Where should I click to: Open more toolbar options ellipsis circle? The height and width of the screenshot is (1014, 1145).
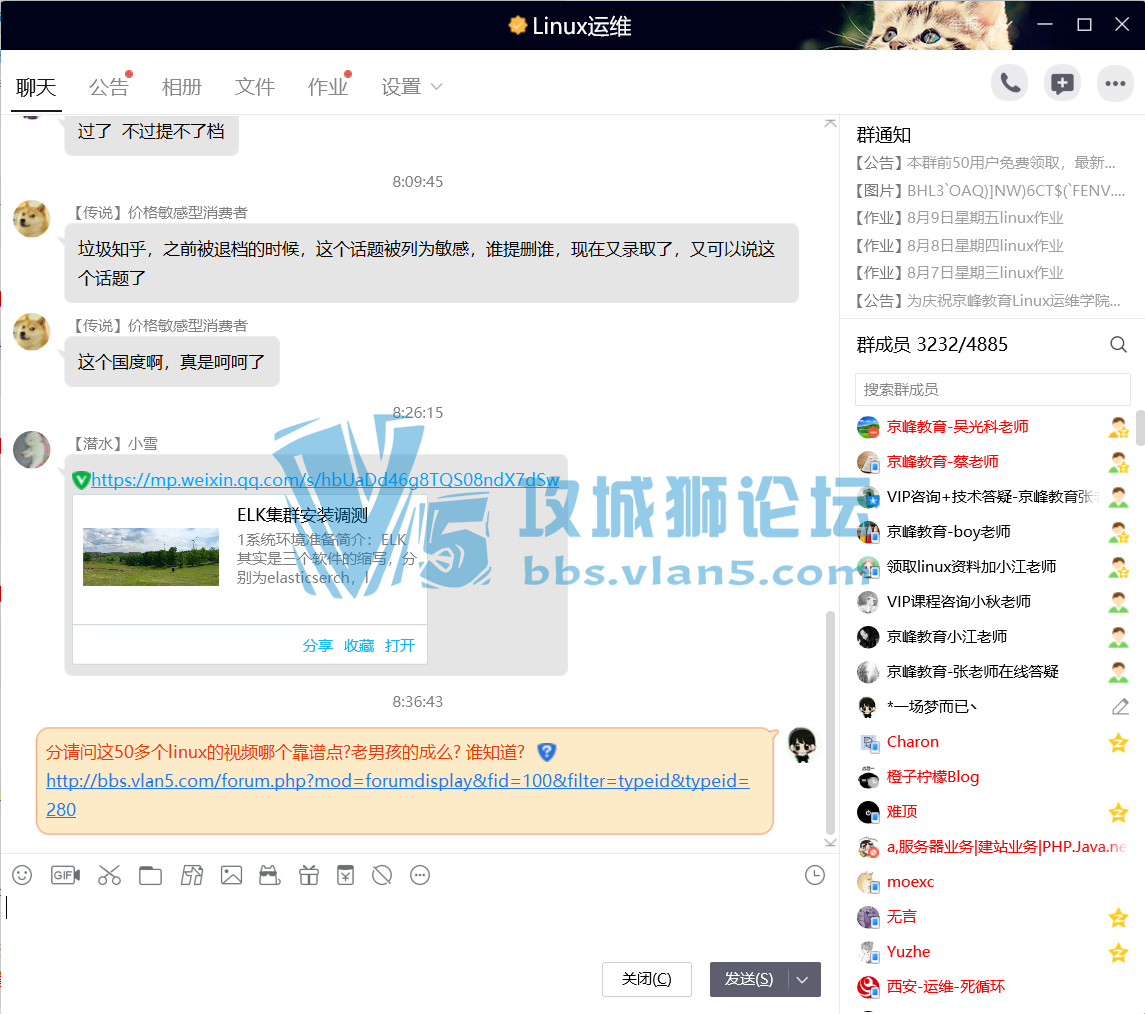(420, 875)
